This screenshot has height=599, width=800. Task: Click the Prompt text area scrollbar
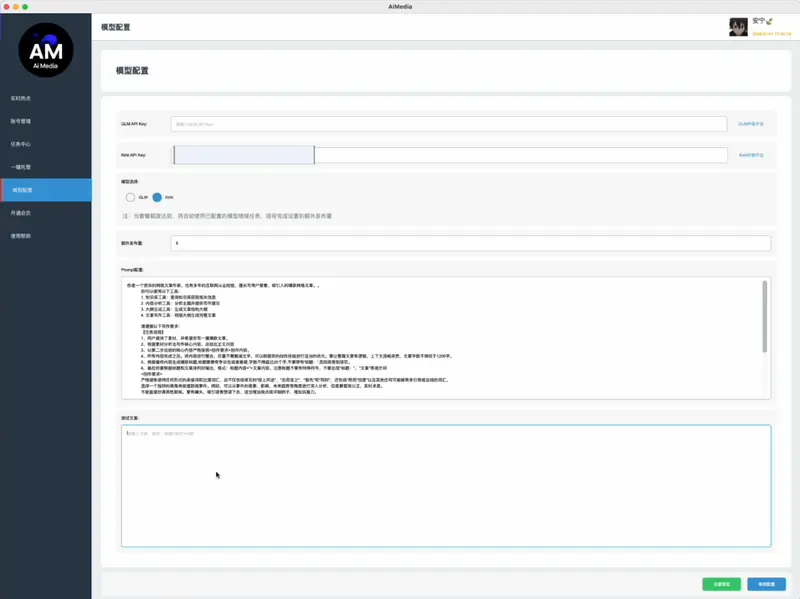[765, 315]
